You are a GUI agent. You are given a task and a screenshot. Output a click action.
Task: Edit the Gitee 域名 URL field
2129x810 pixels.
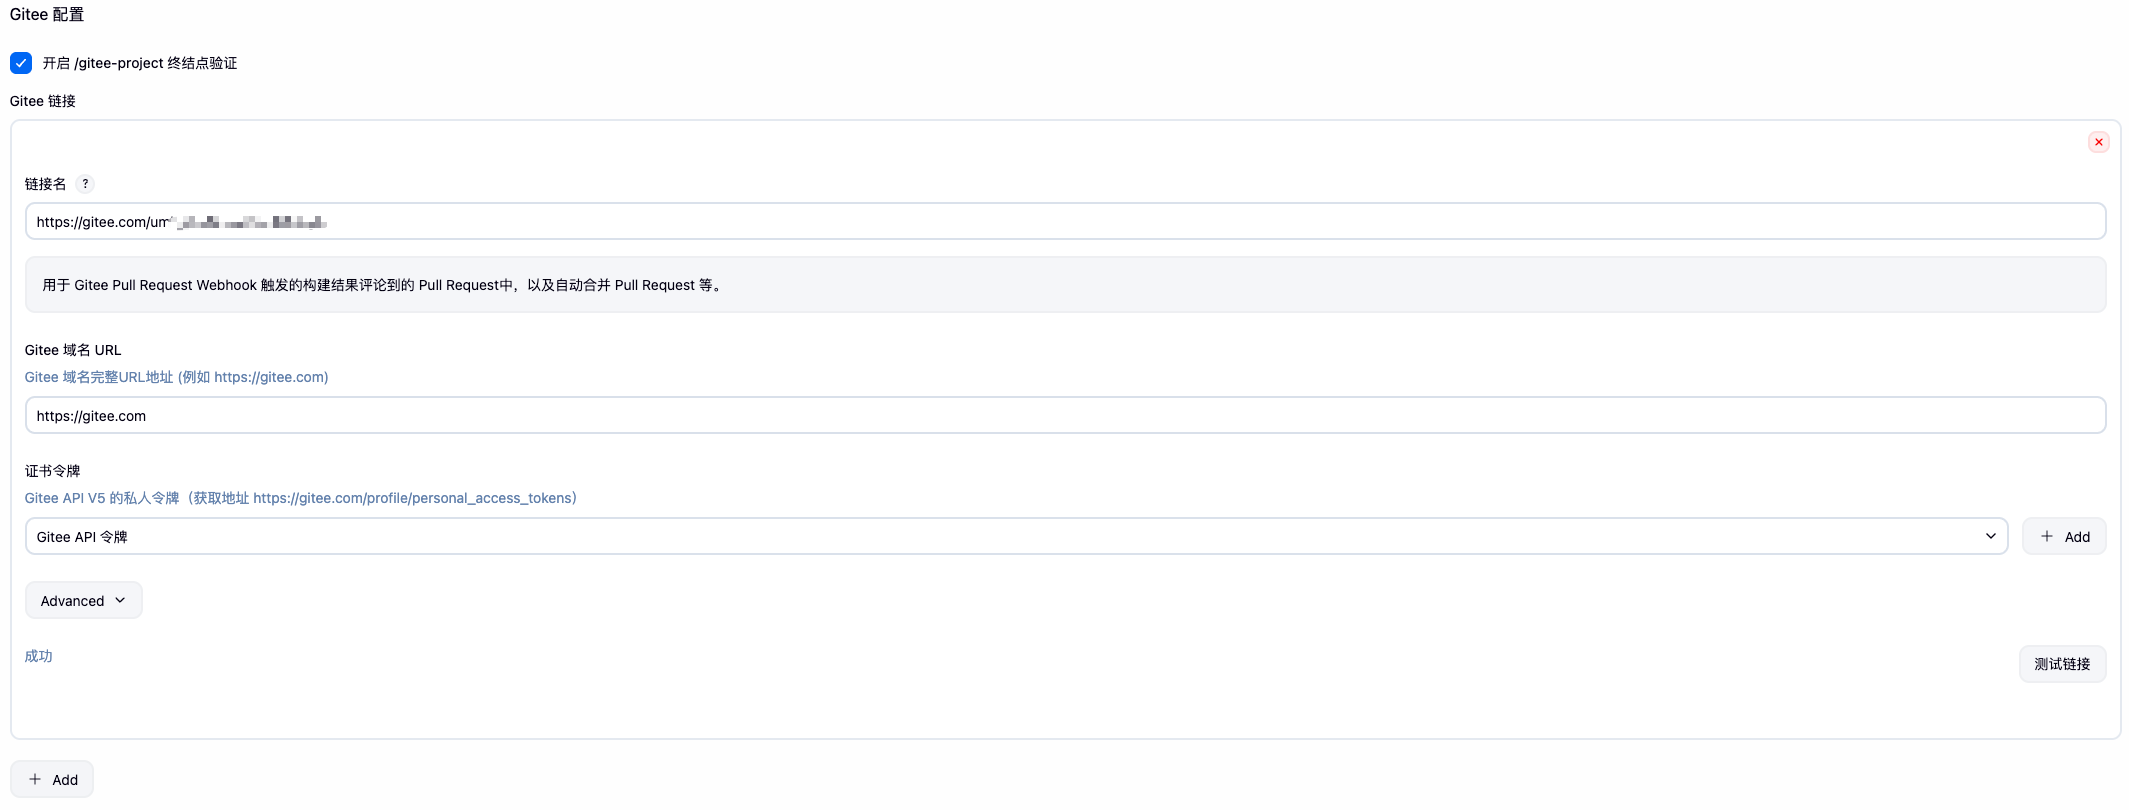click(1065, 415)
